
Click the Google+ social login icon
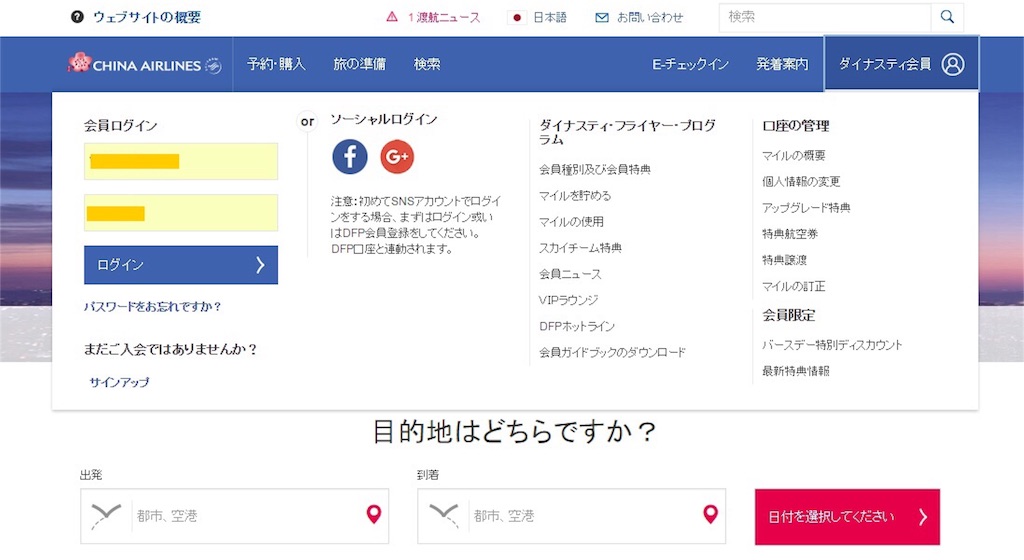tap(397, 157)
